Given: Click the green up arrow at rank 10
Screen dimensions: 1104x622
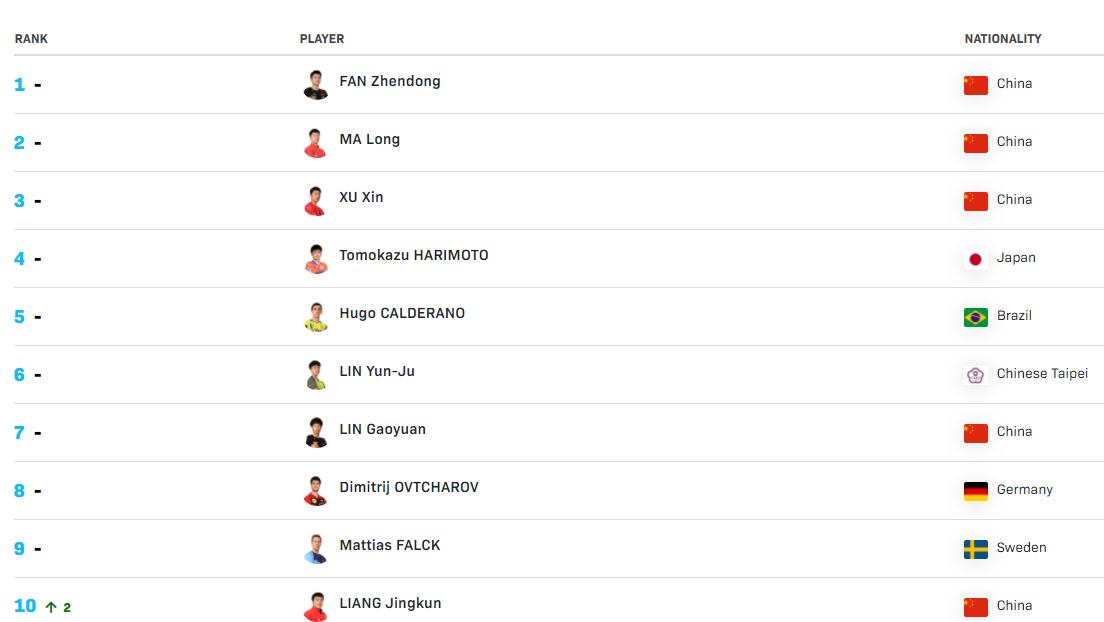Looking at the screenshot, I should tap(51, 607).
